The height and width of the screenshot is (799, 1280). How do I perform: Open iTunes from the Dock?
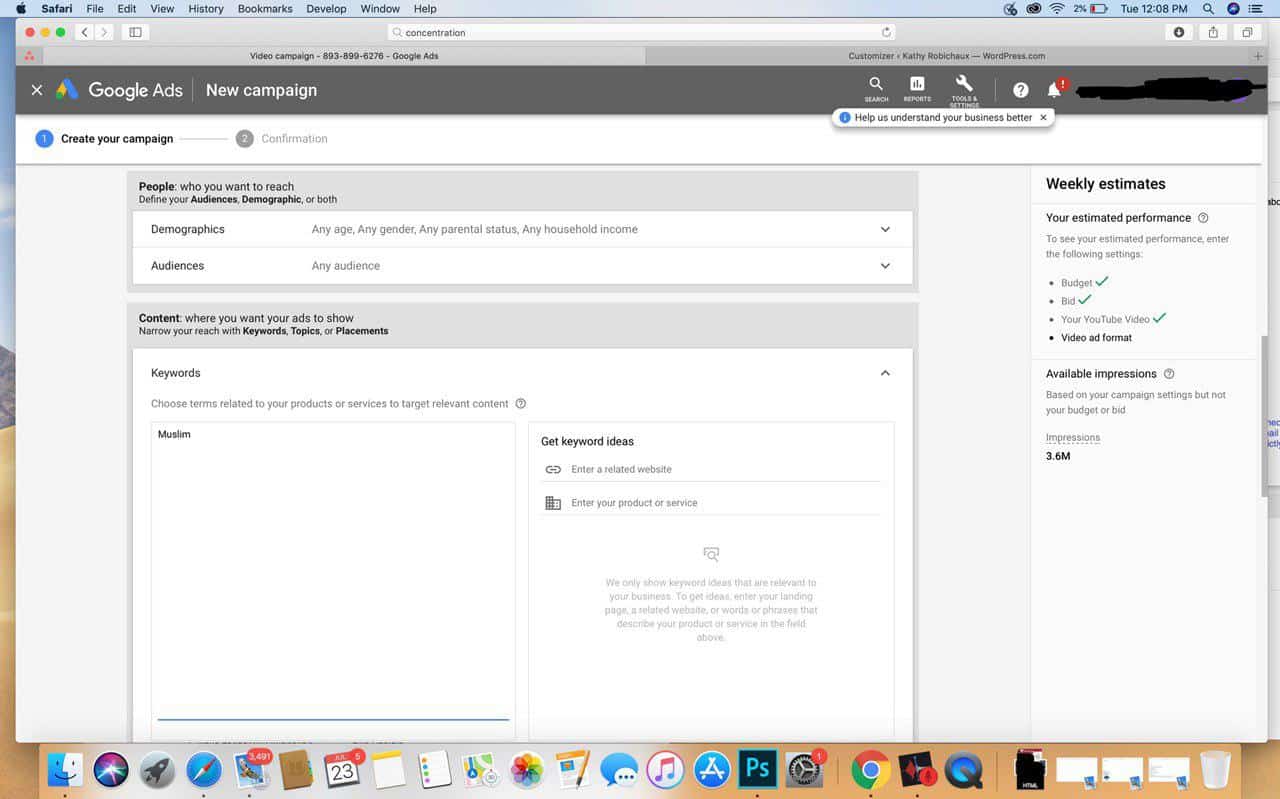(x=665, y=769)
